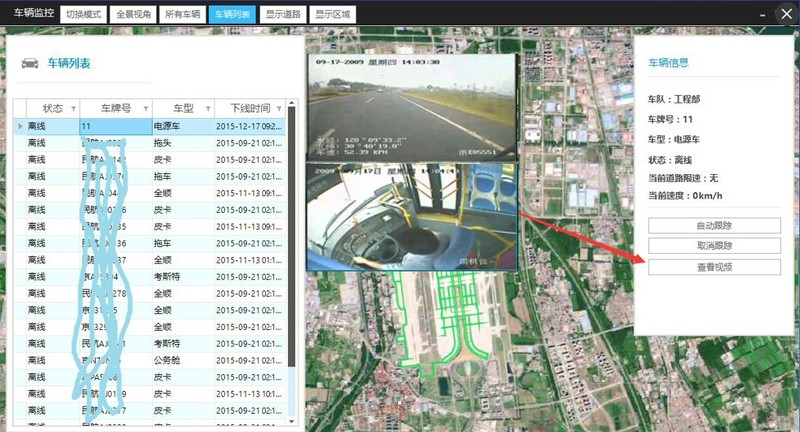Switch to 全景视角 view

coord(133,14)
